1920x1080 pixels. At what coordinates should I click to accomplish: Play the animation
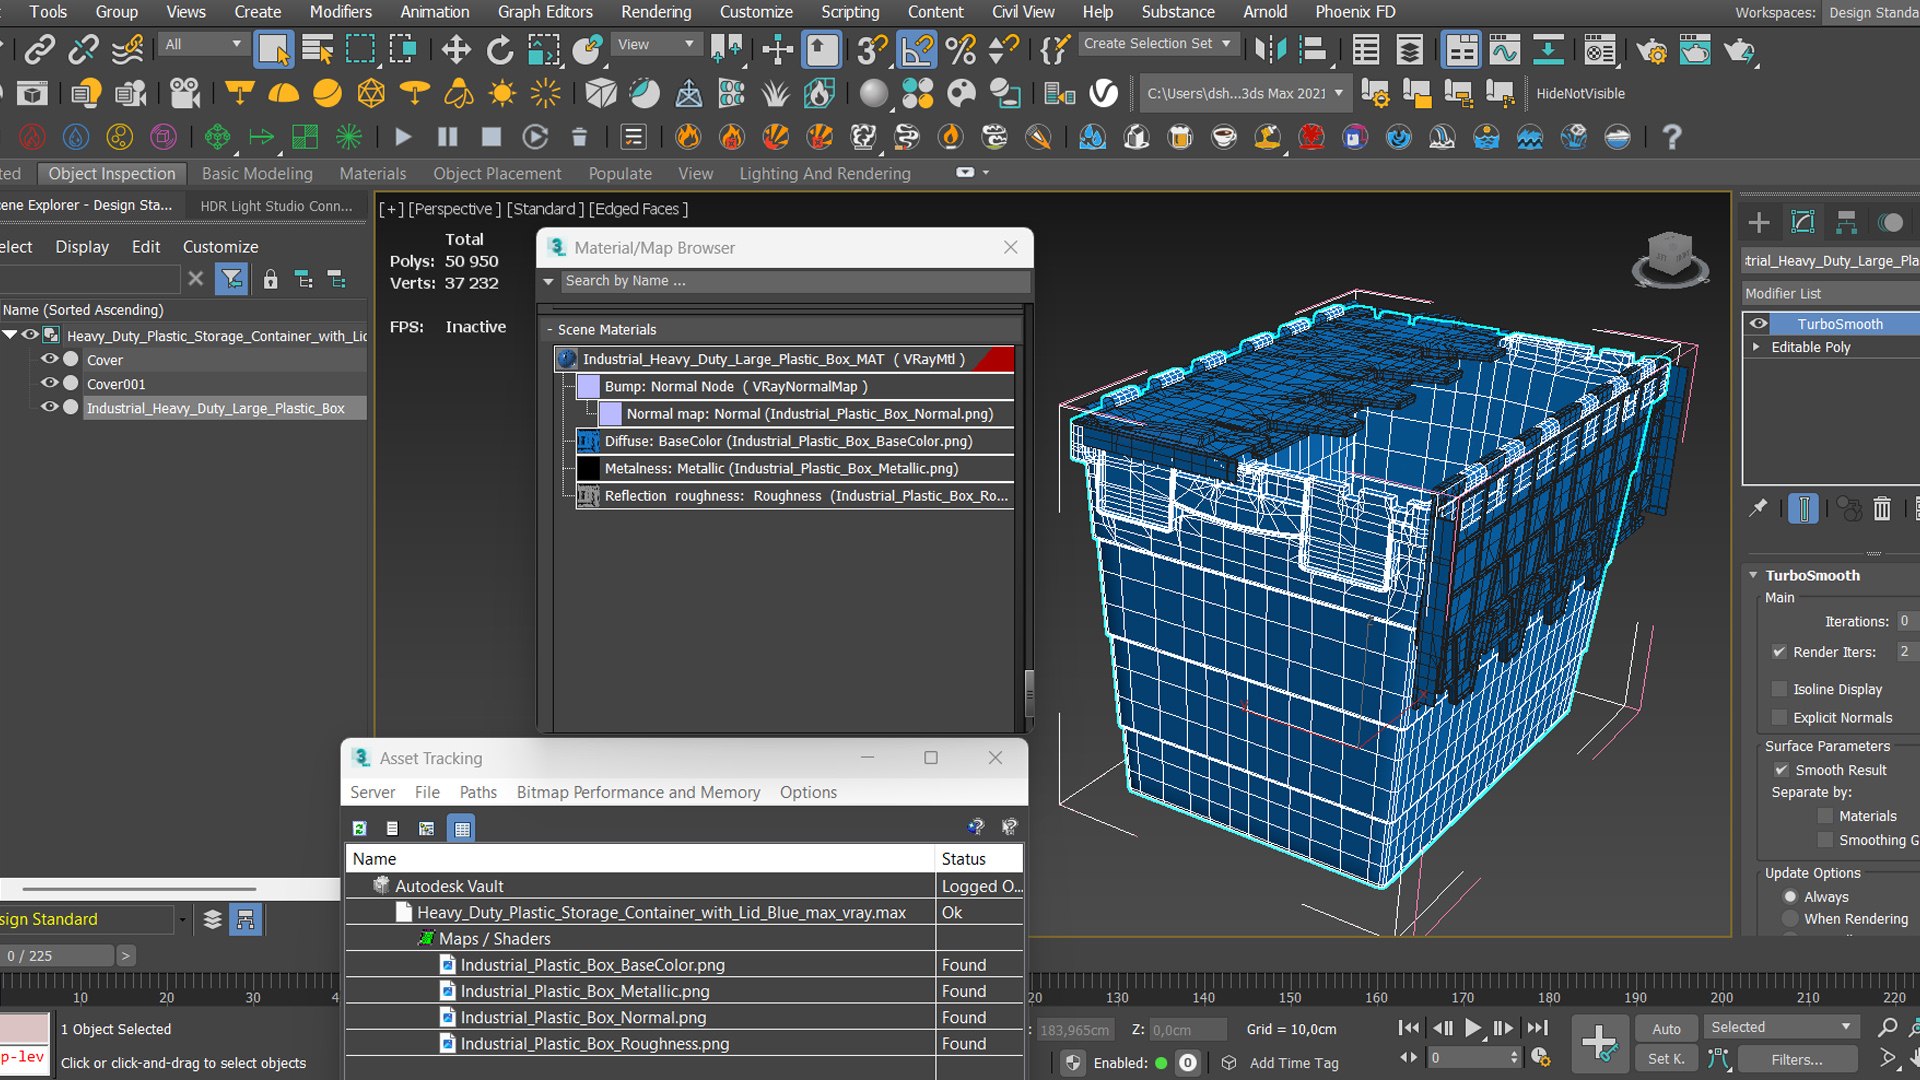pos(1473,1027)
